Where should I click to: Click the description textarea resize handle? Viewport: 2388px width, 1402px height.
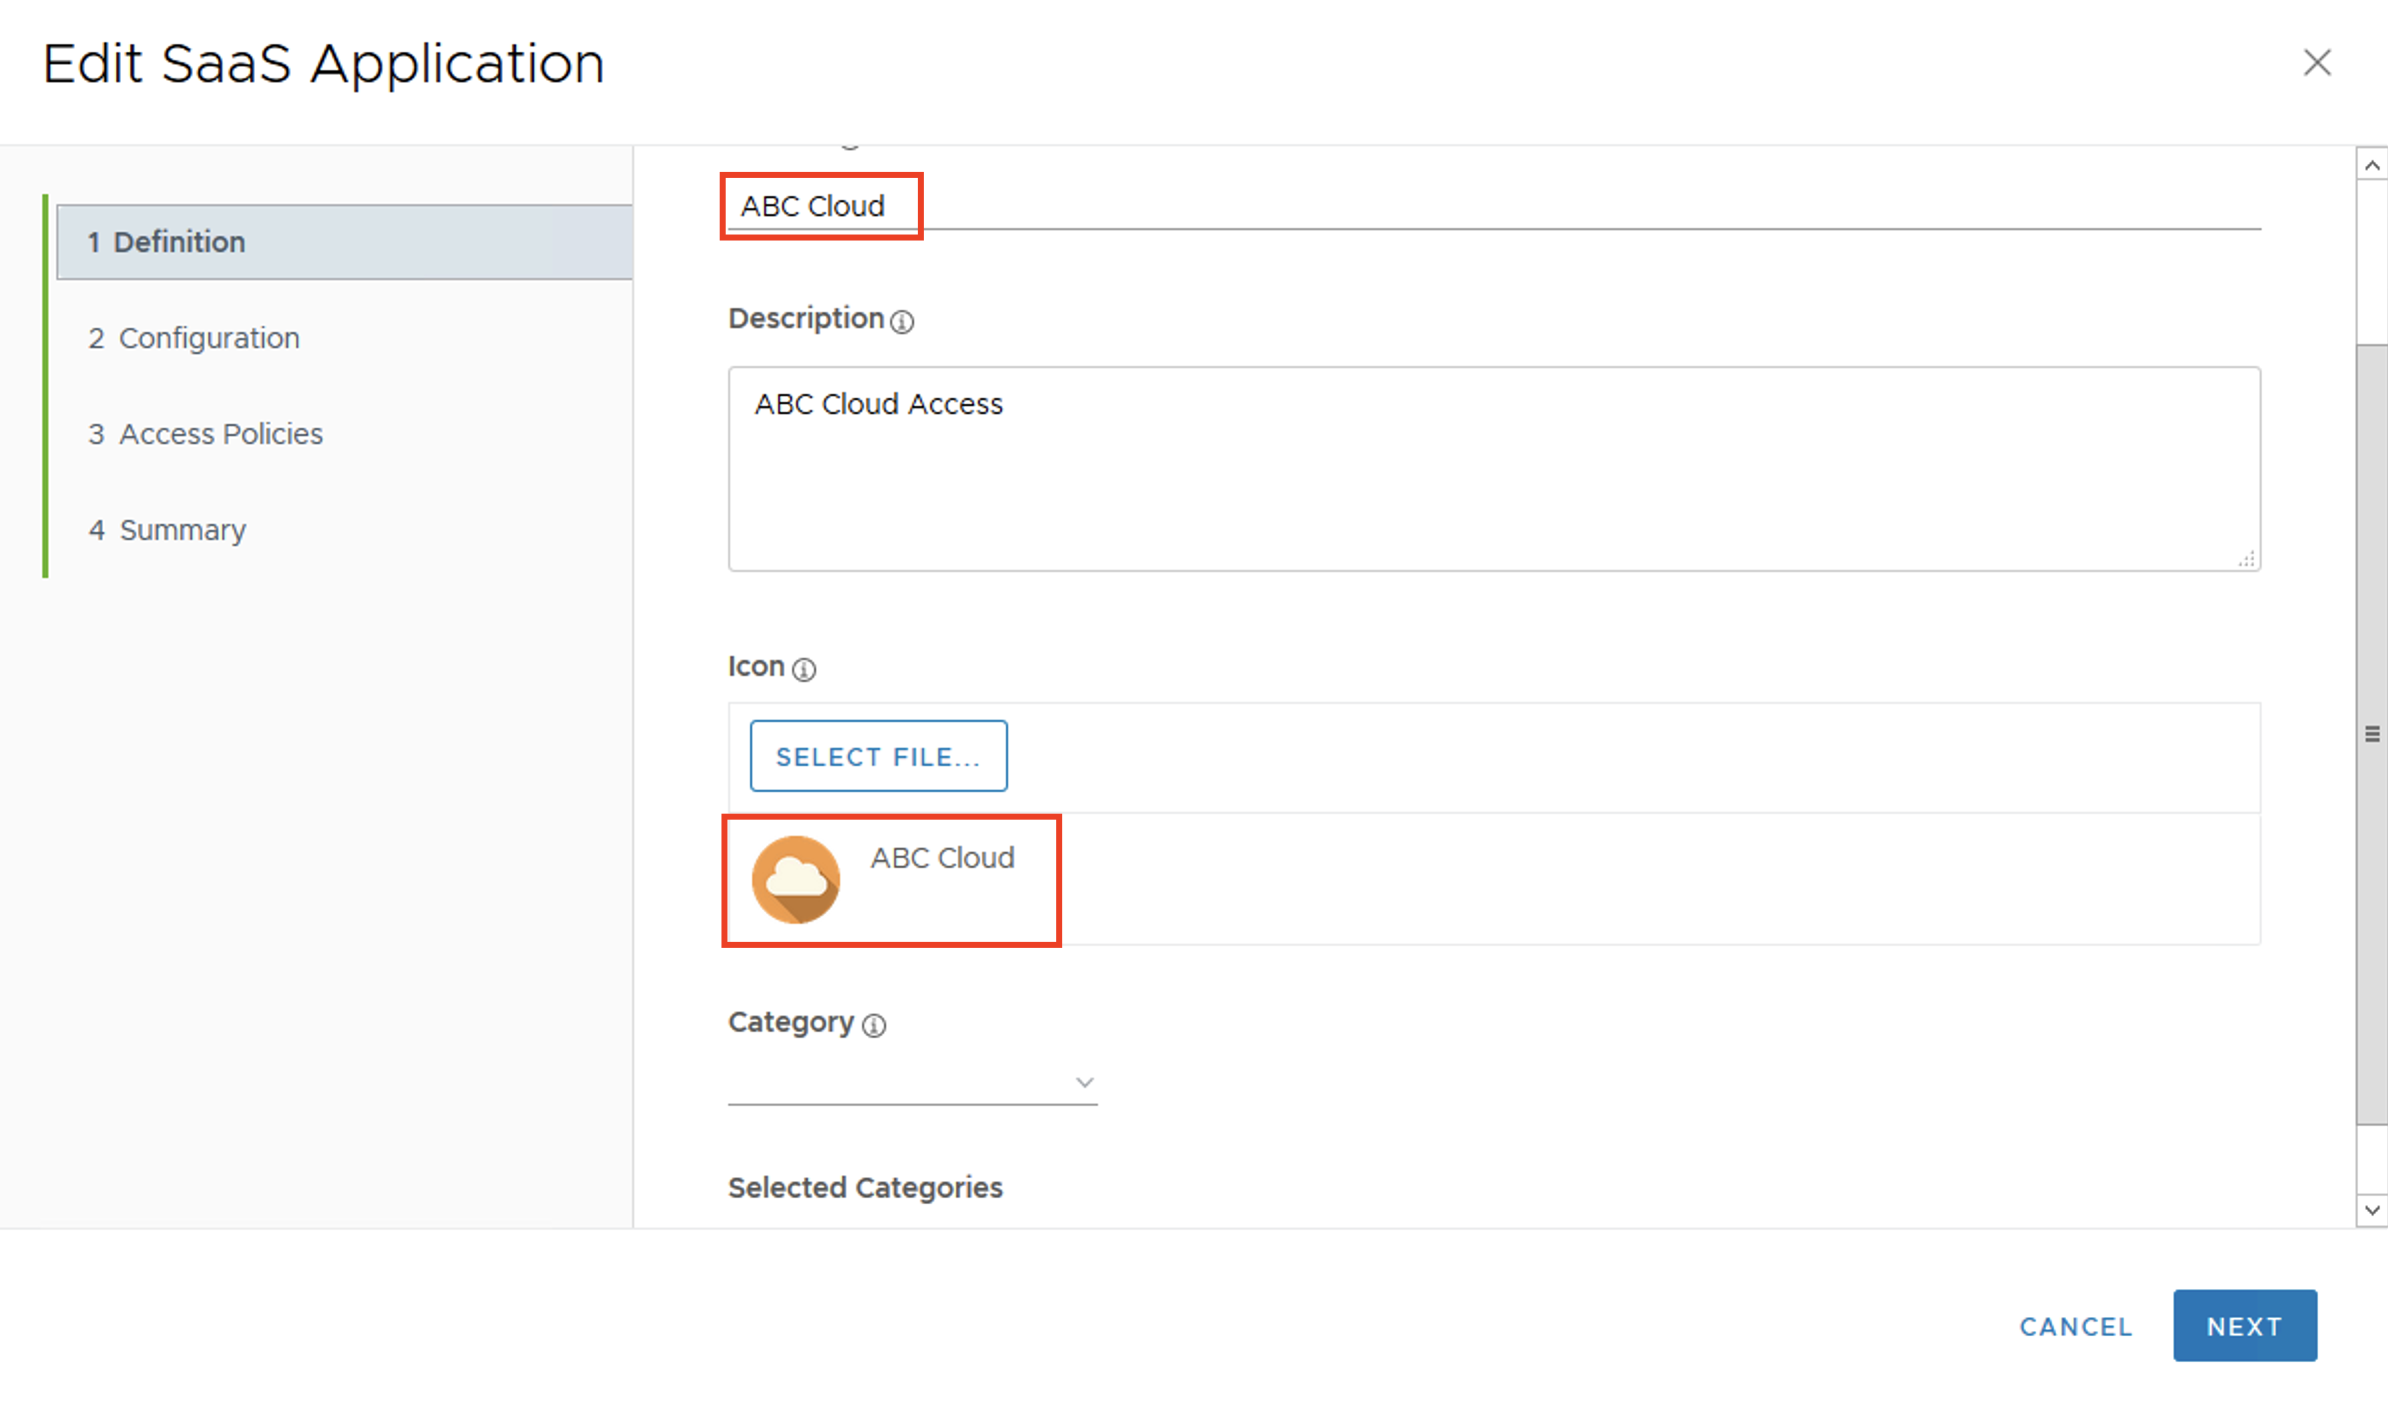click(x=2246, y=559)
